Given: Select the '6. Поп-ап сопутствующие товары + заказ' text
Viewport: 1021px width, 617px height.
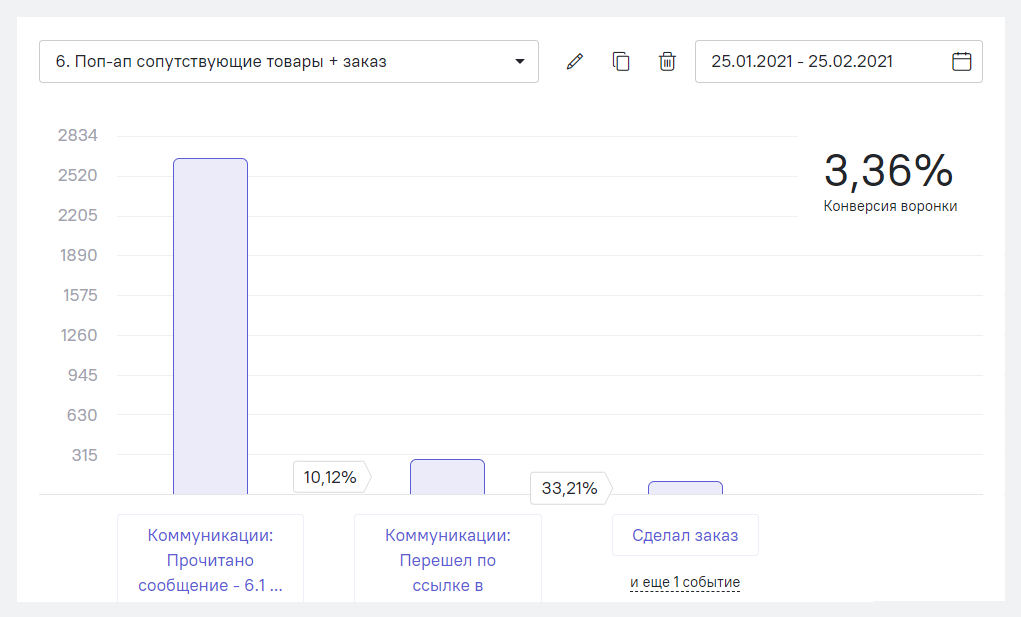Looking at the screenshot, I should tap(221, 62).
